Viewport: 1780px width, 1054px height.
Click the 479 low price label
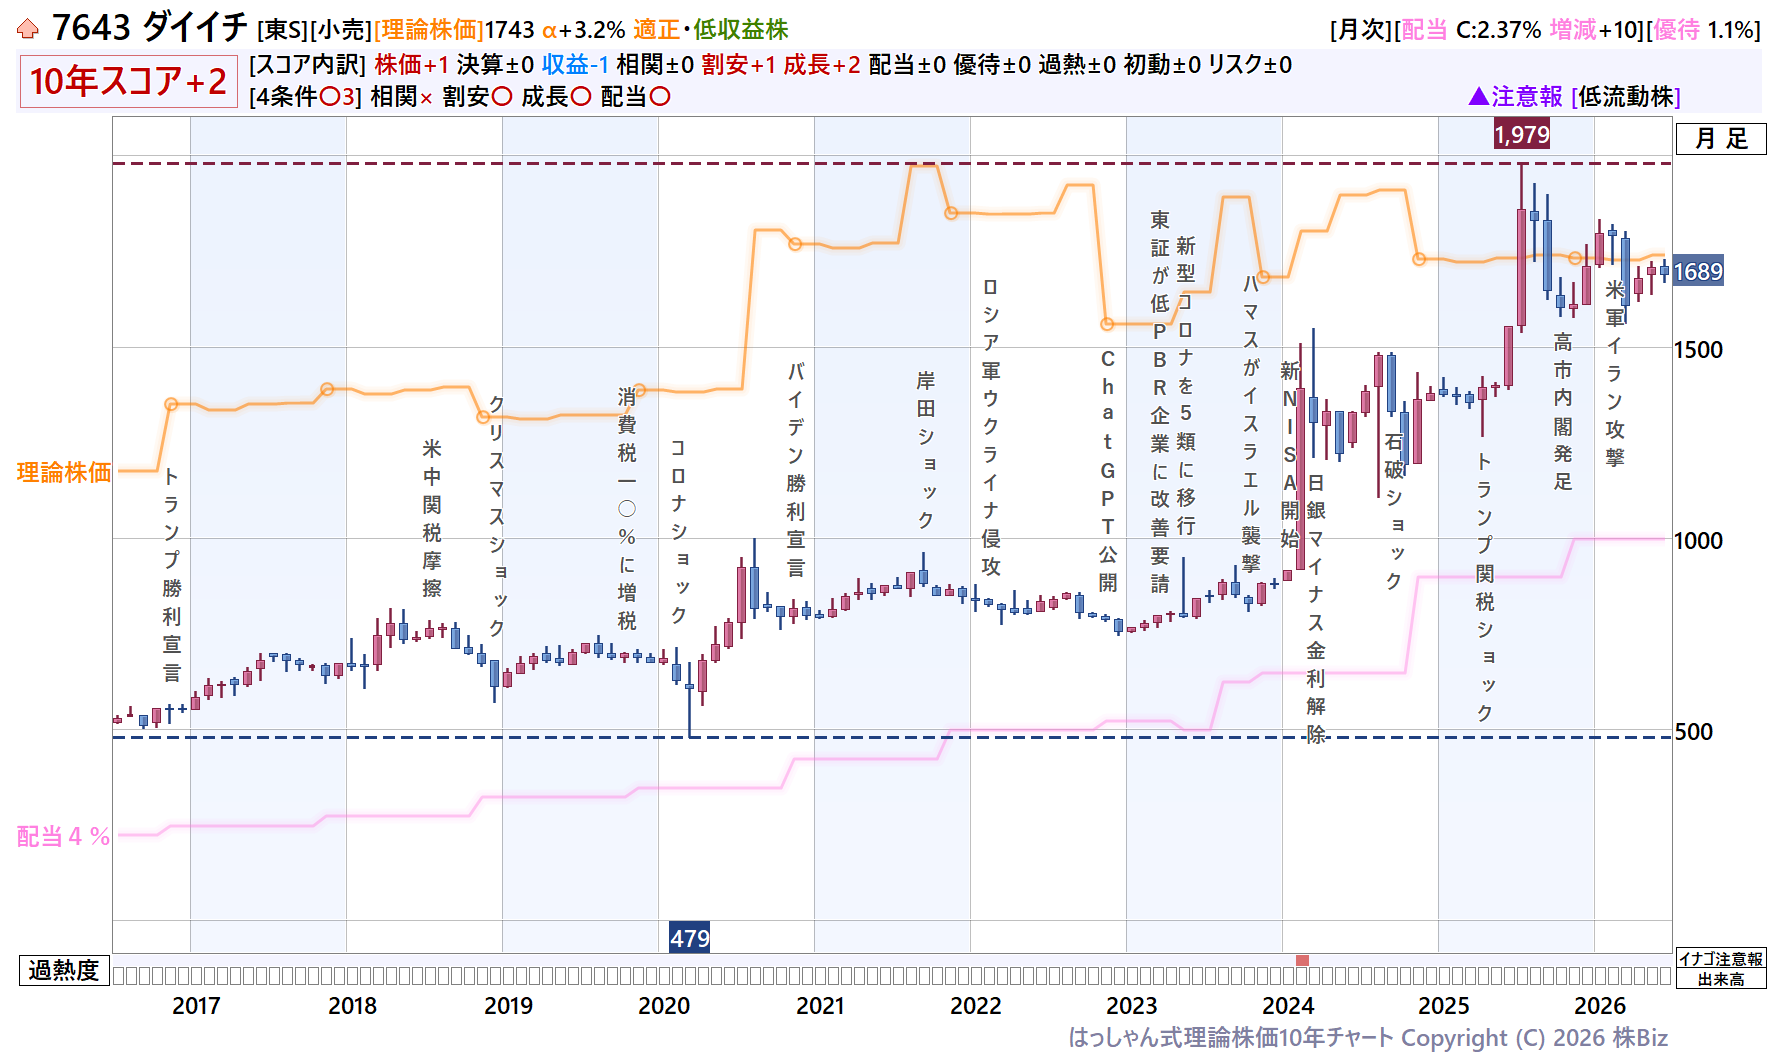[690, 938]
